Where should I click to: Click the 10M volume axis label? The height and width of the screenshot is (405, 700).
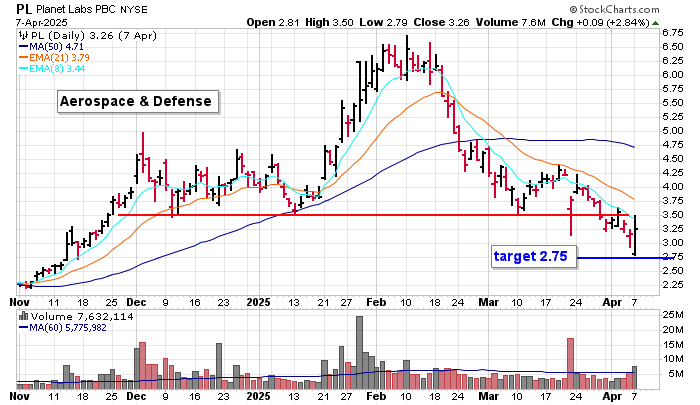[x=673, y=359]
